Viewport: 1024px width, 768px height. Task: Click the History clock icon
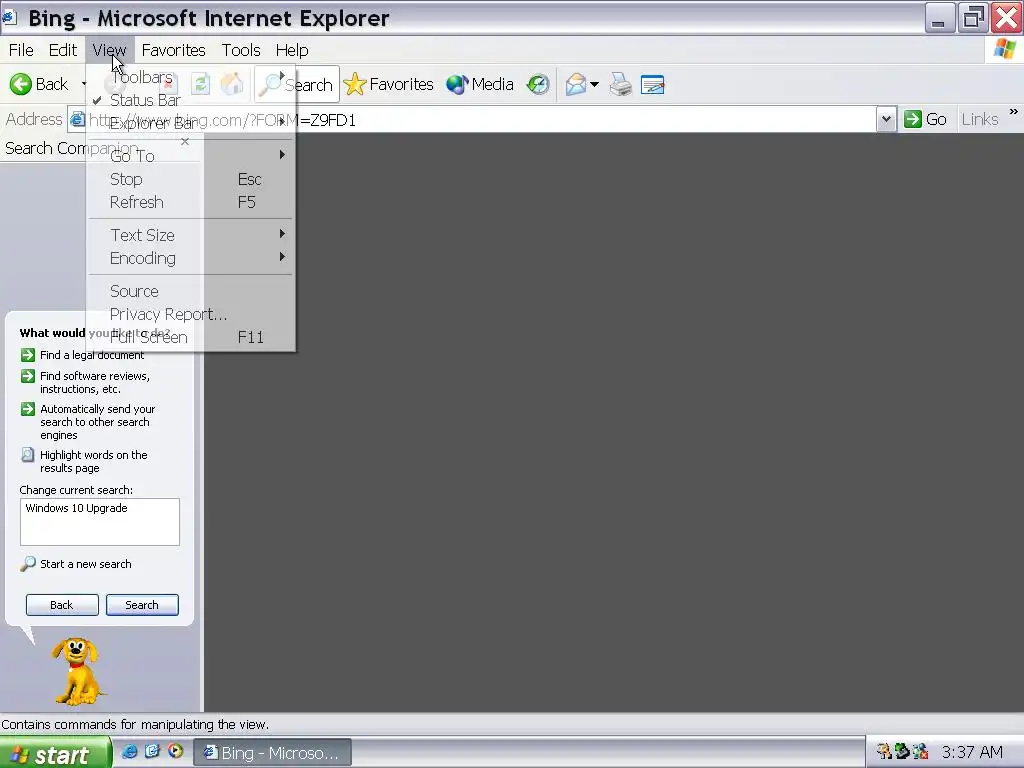pyautogui.click(x=537, y=84)
